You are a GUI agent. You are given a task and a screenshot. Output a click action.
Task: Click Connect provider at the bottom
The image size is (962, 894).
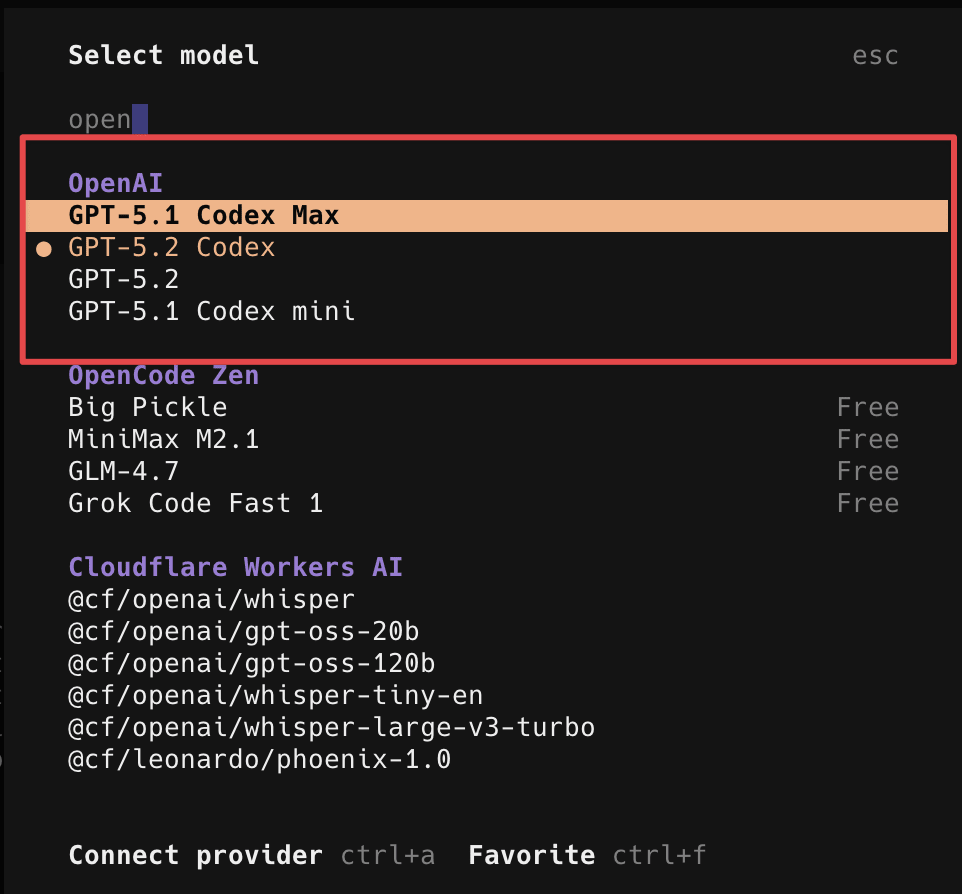coord(195,855)
